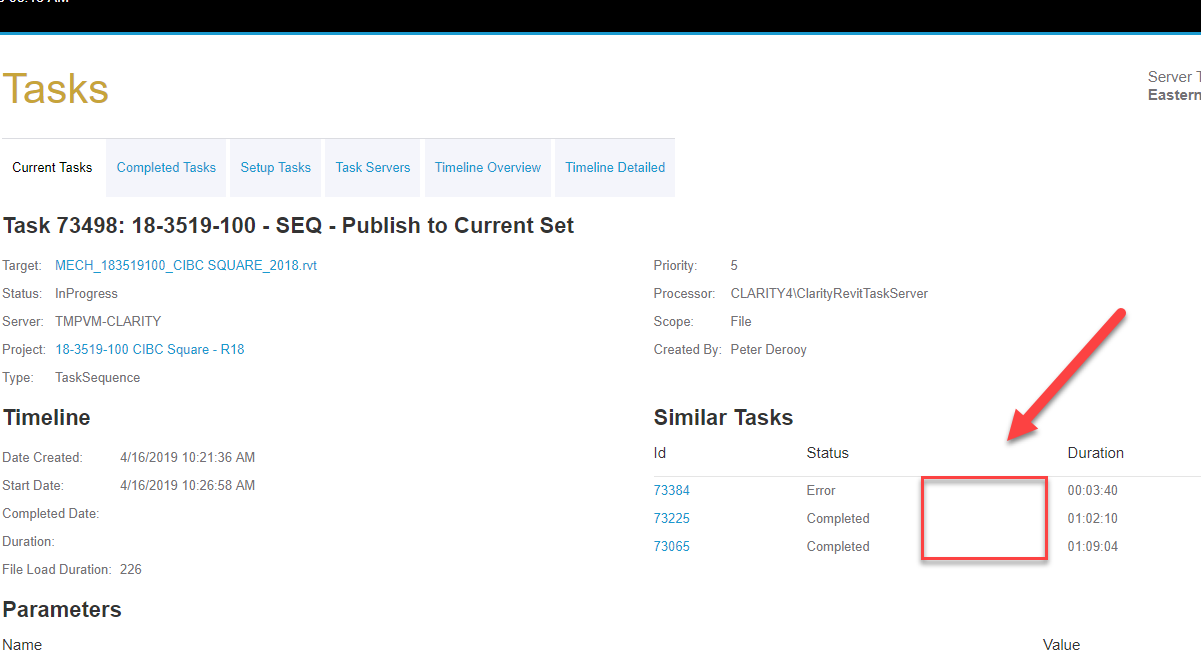The height and width of the screenshot is (664, 1201).
Task: Switch to the Current Tasks tab
Action: (x=52, y=167)
